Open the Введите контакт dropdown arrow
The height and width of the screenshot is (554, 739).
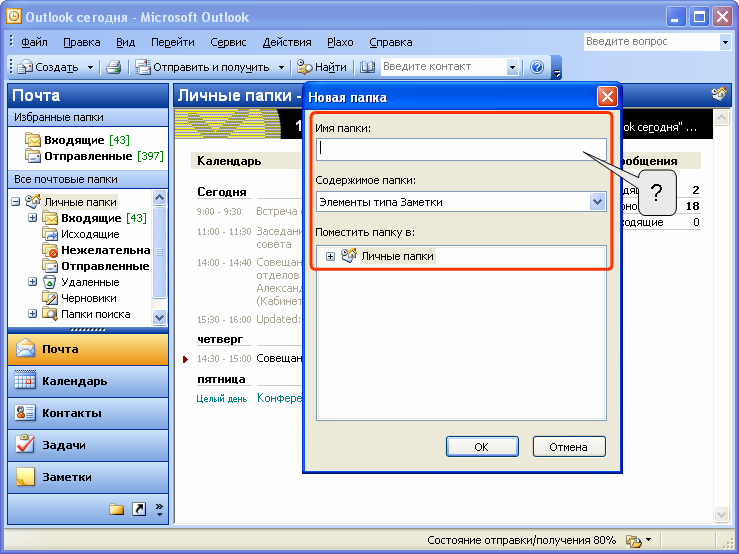tap(512, 67)
